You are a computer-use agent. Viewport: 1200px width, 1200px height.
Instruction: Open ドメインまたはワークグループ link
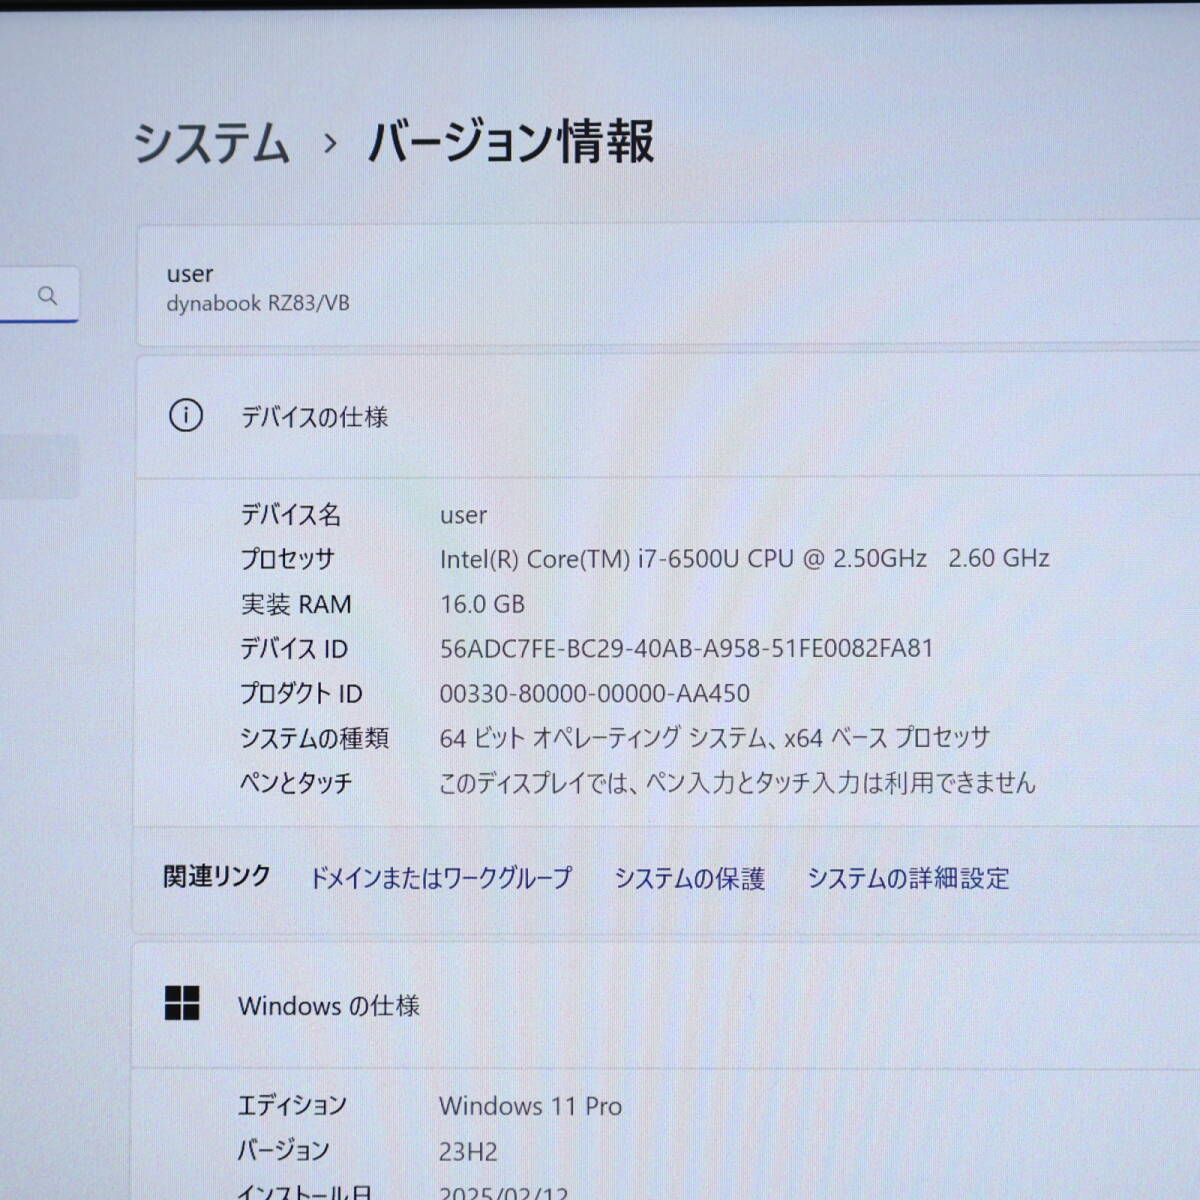[x=440, y=878]
